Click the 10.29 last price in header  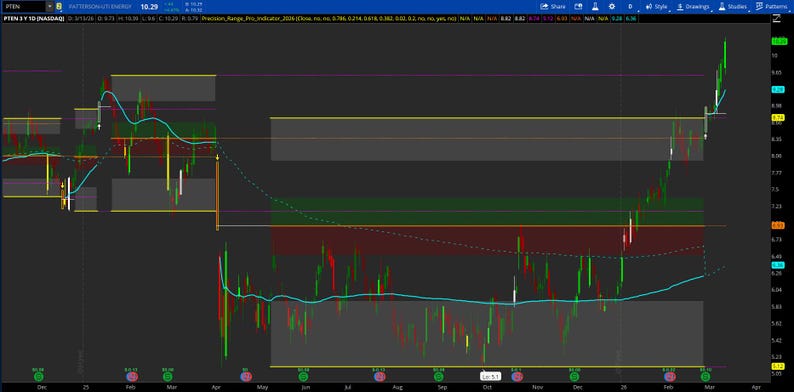(149, 7)
